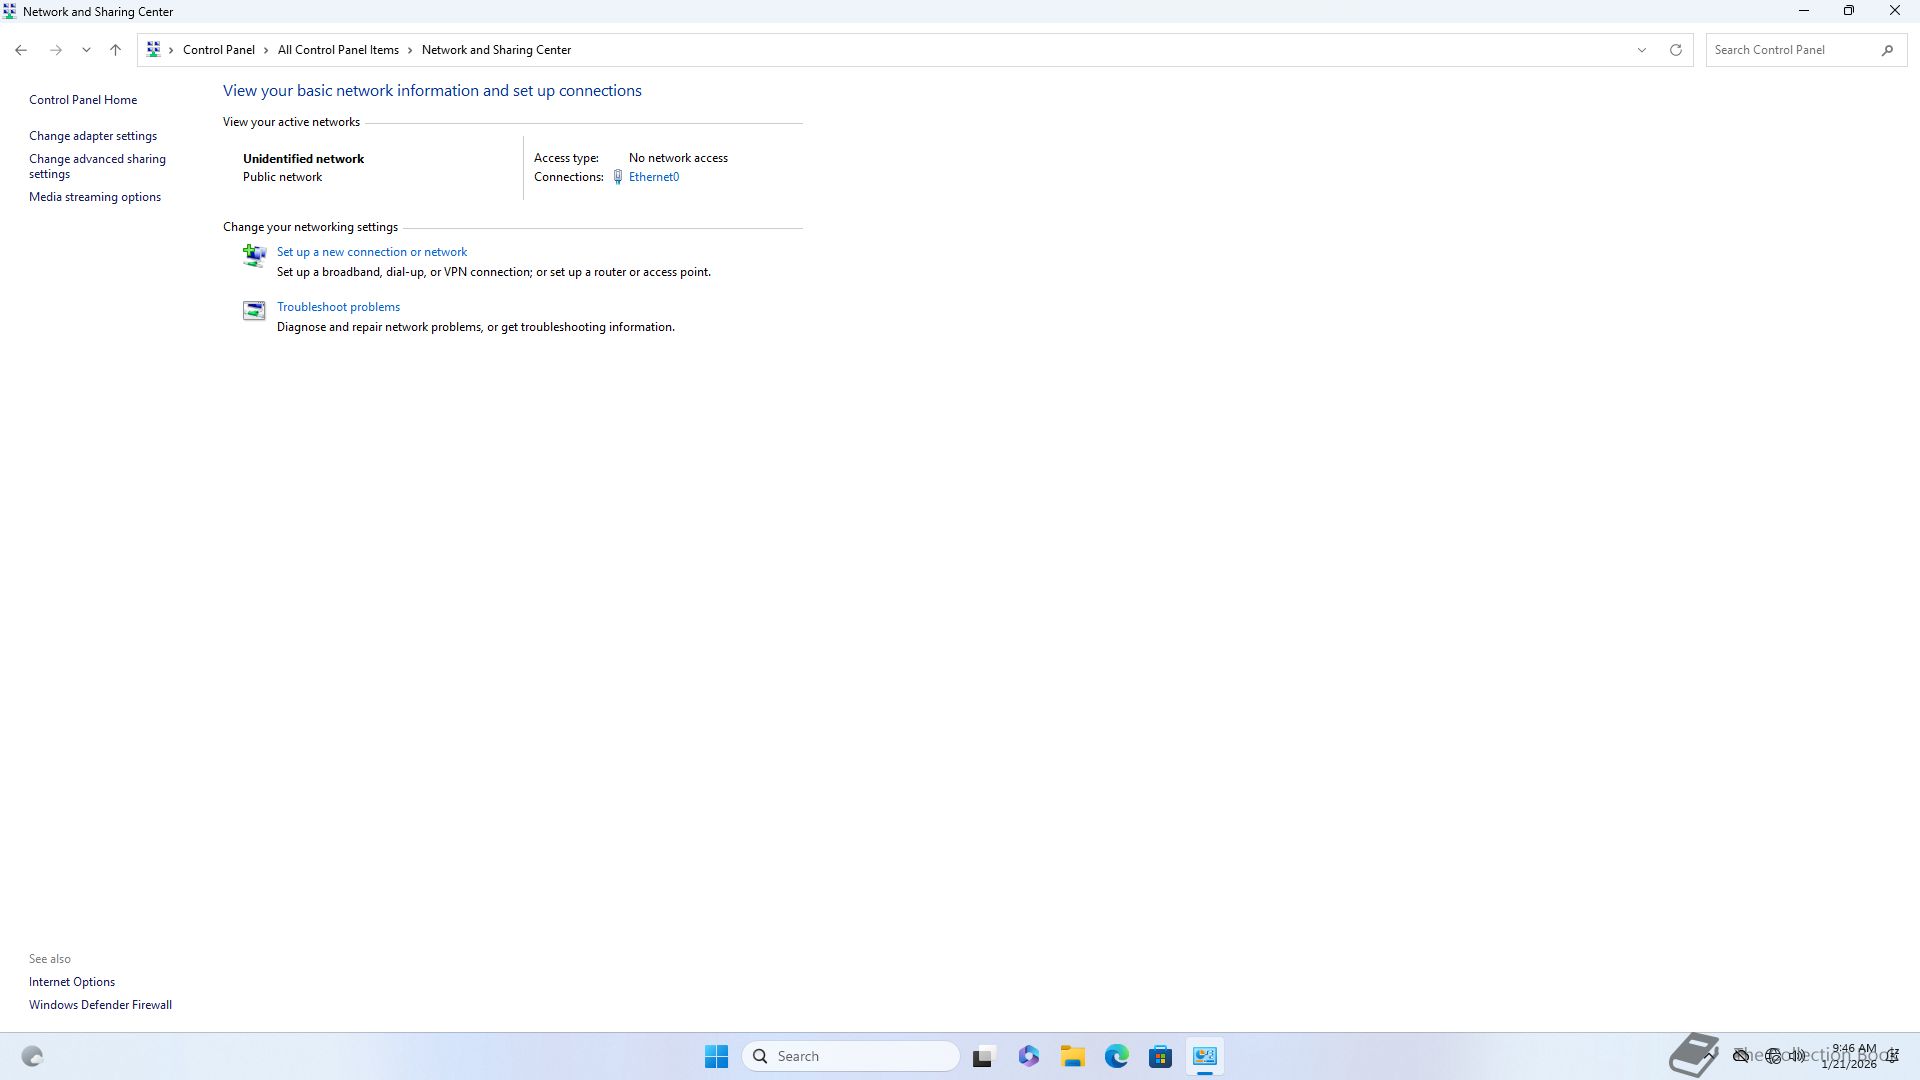The image size is (1920, 1080).
Task: Click the Refresh button in the address bar
Action: 1676,50
